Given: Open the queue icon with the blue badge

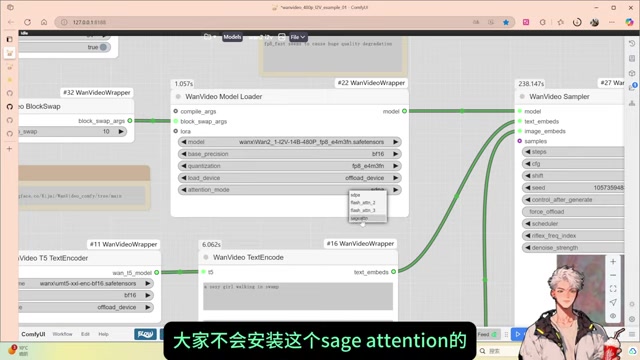Looking at the screenshot, I should click(x=632, y=87).
